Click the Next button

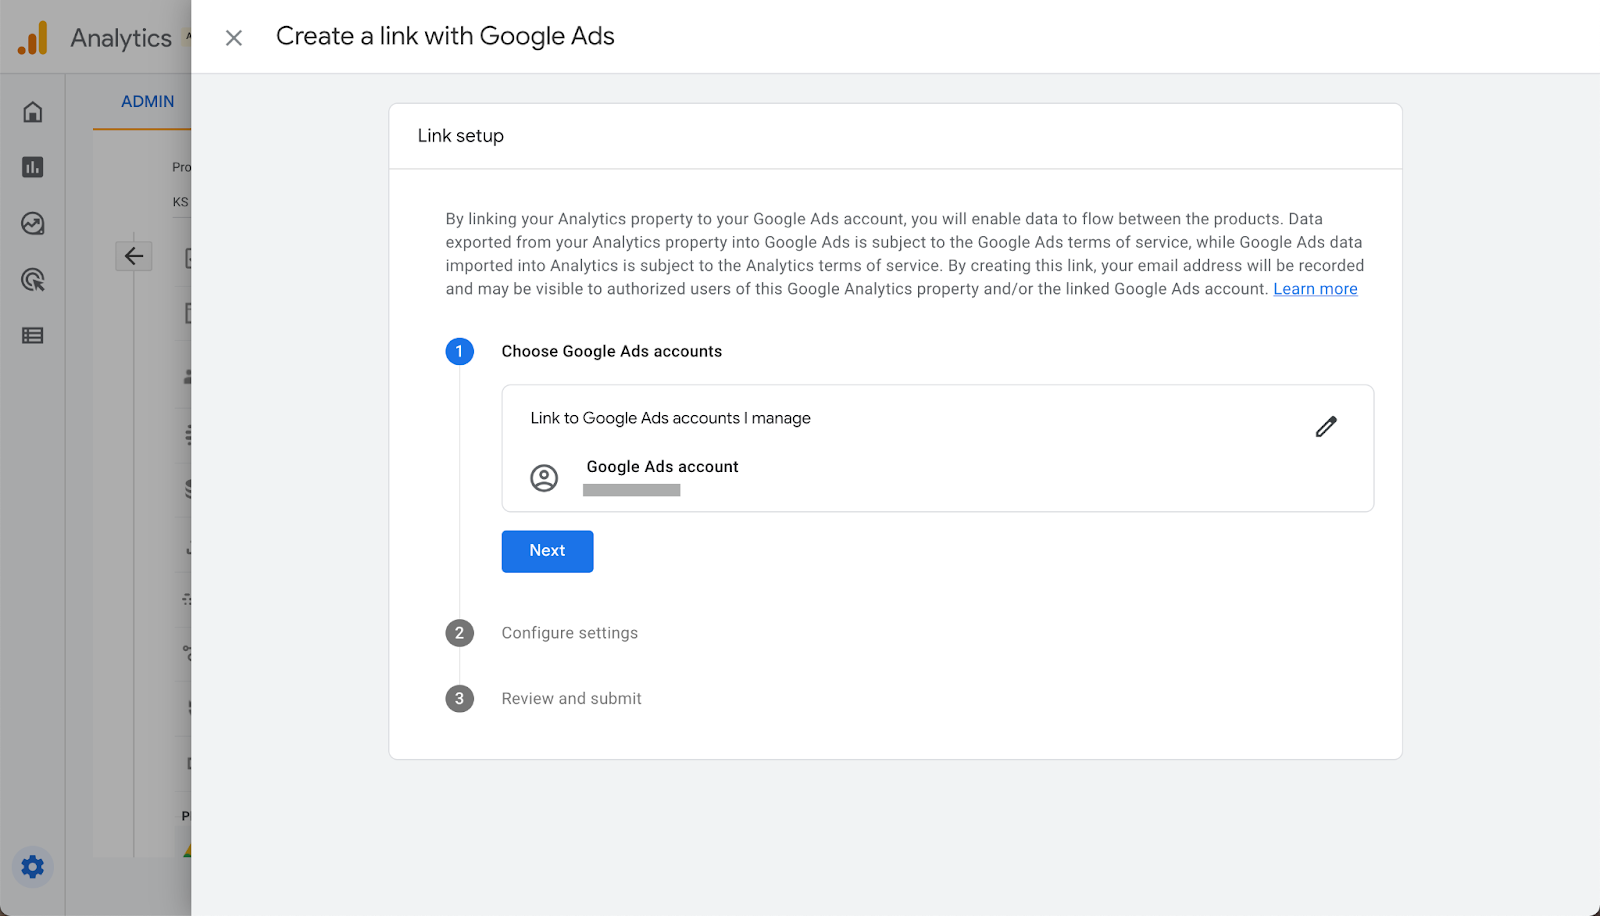pyautogui.click(x=547, y=551)
